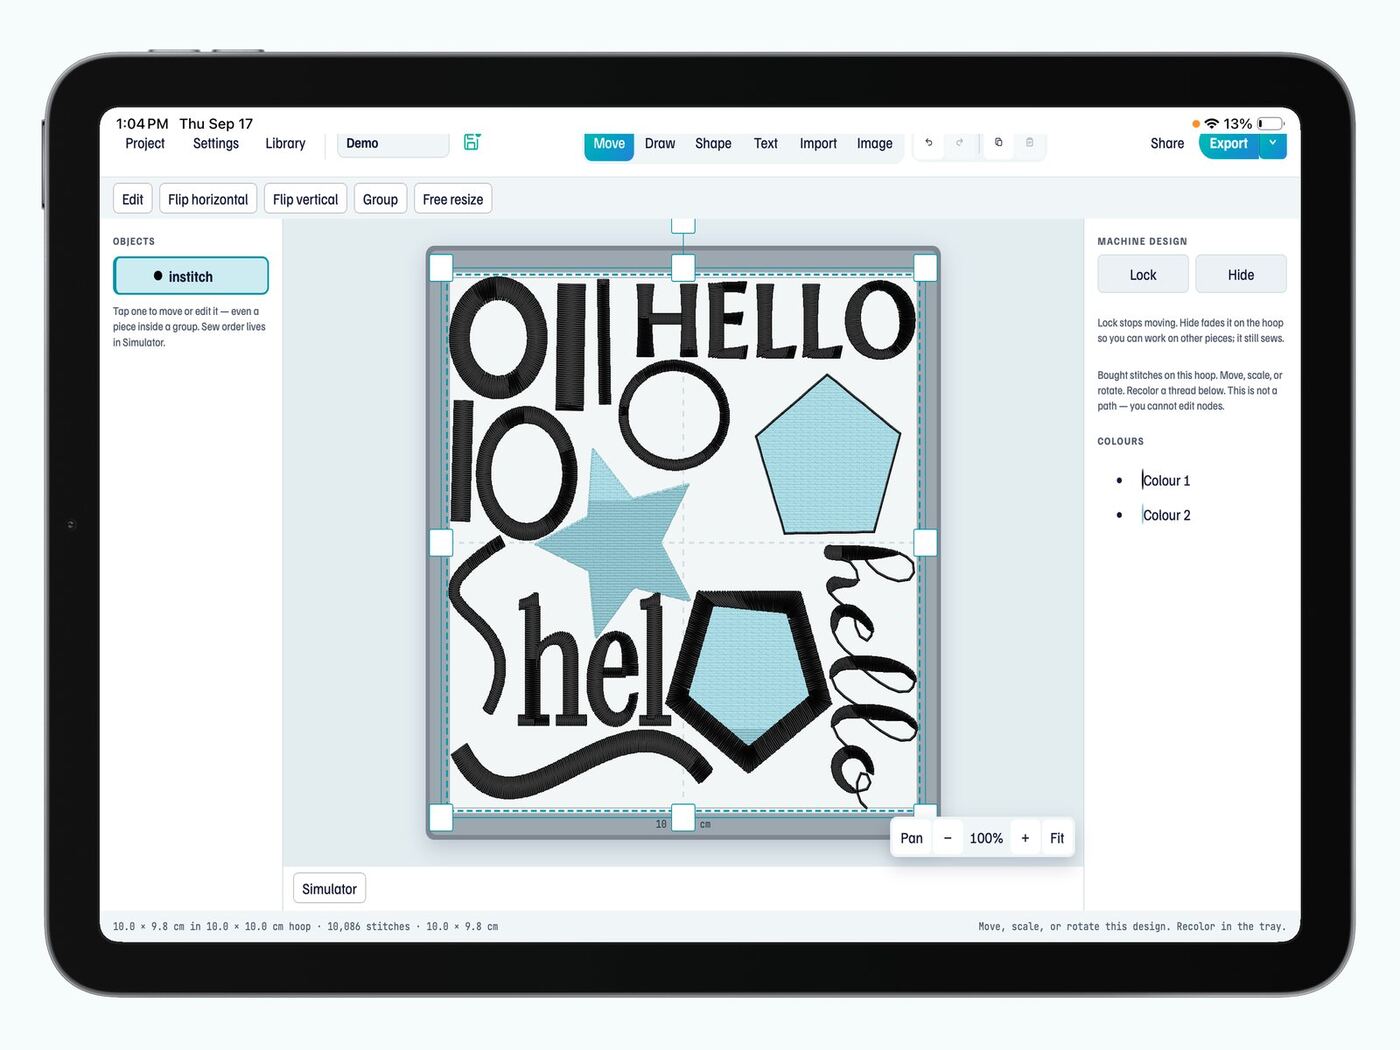Zoom in with the plus button
The width and height of the screenshot is (1400, 1050).
[1025, 838]
